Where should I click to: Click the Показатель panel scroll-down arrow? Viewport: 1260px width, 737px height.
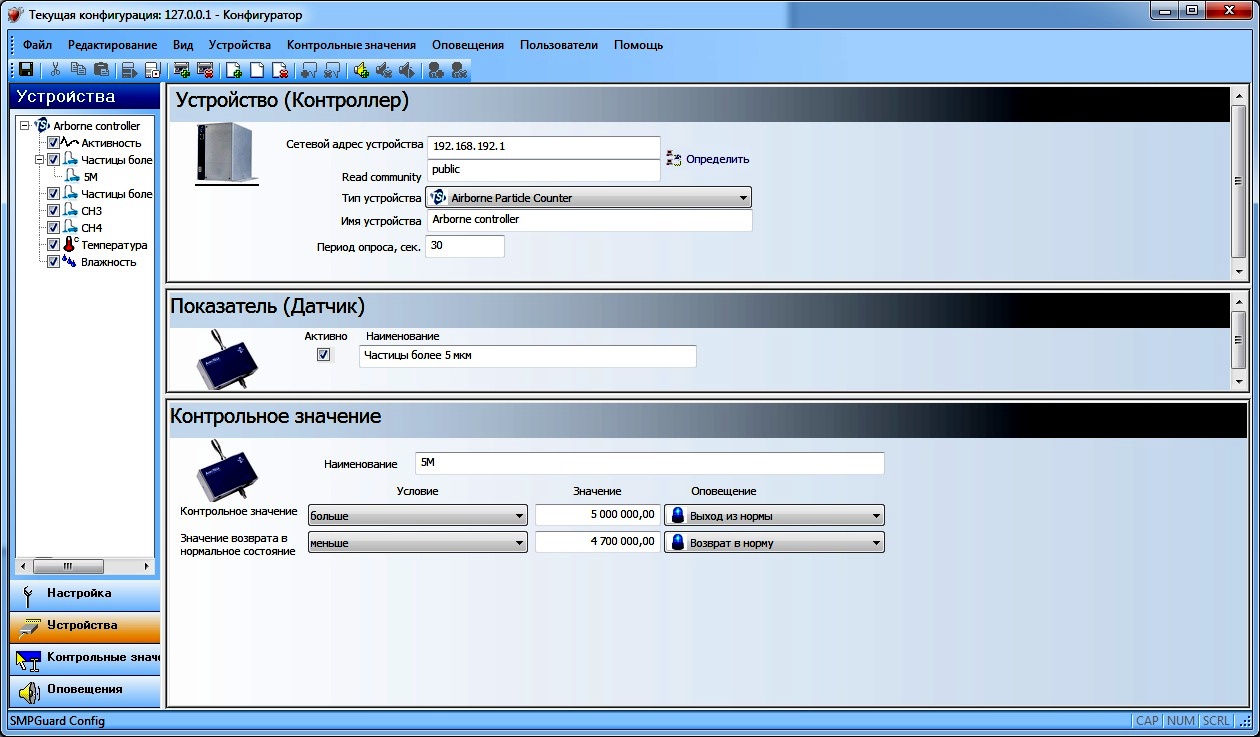click(x=1238, y=381)
